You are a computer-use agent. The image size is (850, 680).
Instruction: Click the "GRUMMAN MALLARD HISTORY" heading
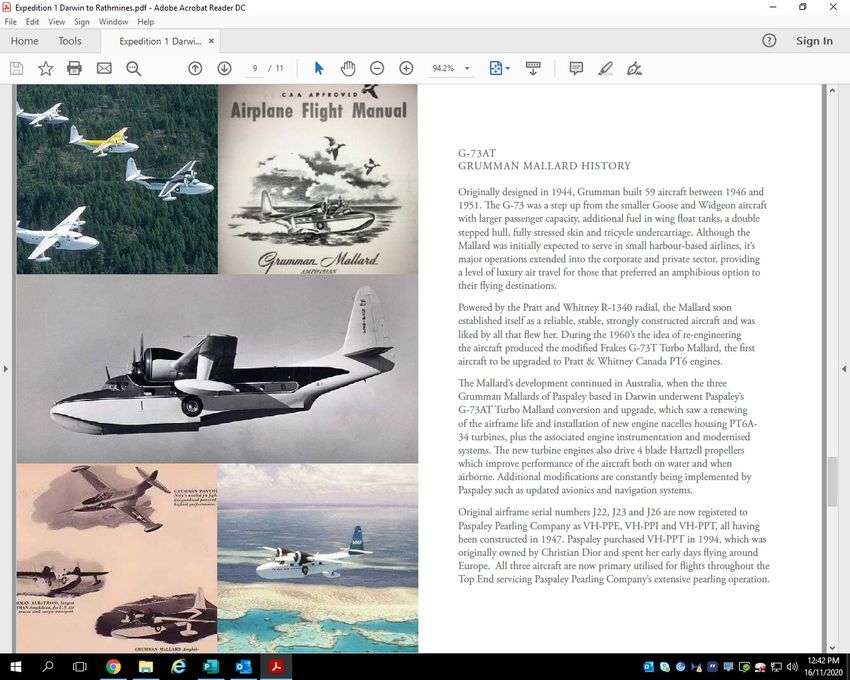click(544, 166)
